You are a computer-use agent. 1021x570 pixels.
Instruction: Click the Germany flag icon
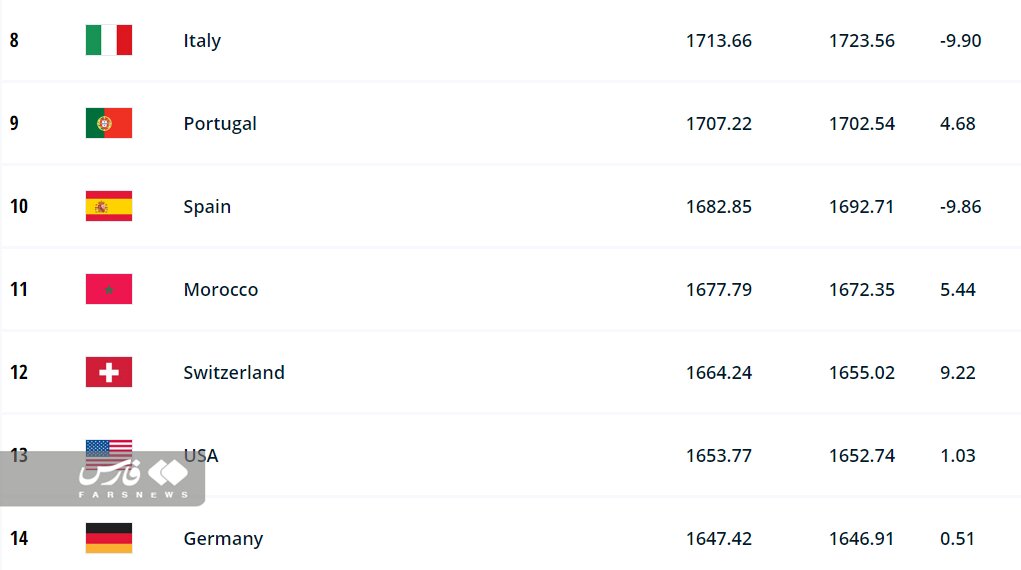coord(108,539)
